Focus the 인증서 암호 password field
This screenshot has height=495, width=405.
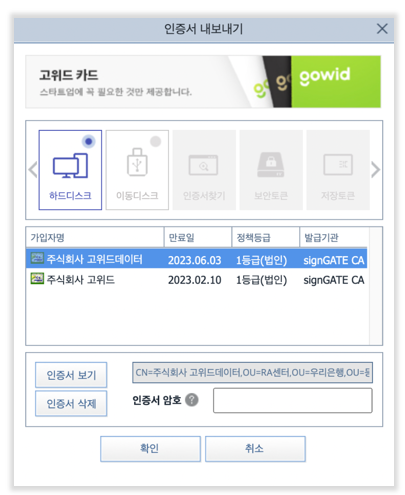(292, 400)
